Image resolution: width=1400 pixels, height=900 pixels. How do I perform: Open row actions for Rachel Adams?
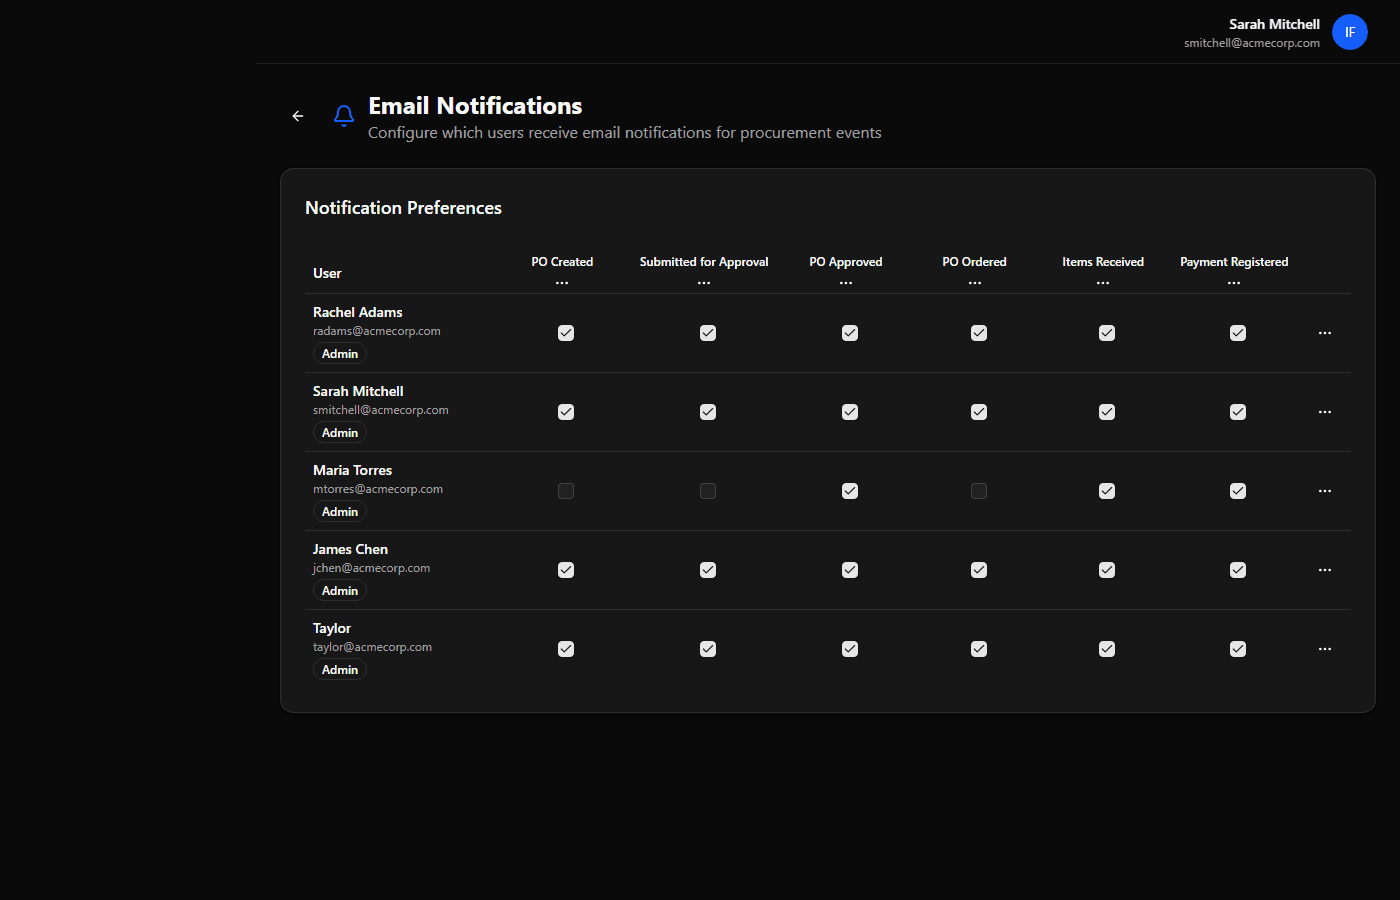coord(1325,332)
